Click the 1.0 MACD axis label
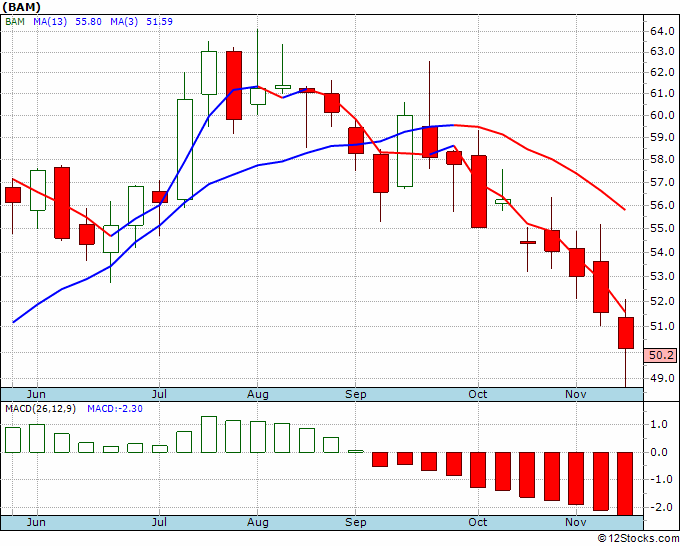 coord(659,425)
